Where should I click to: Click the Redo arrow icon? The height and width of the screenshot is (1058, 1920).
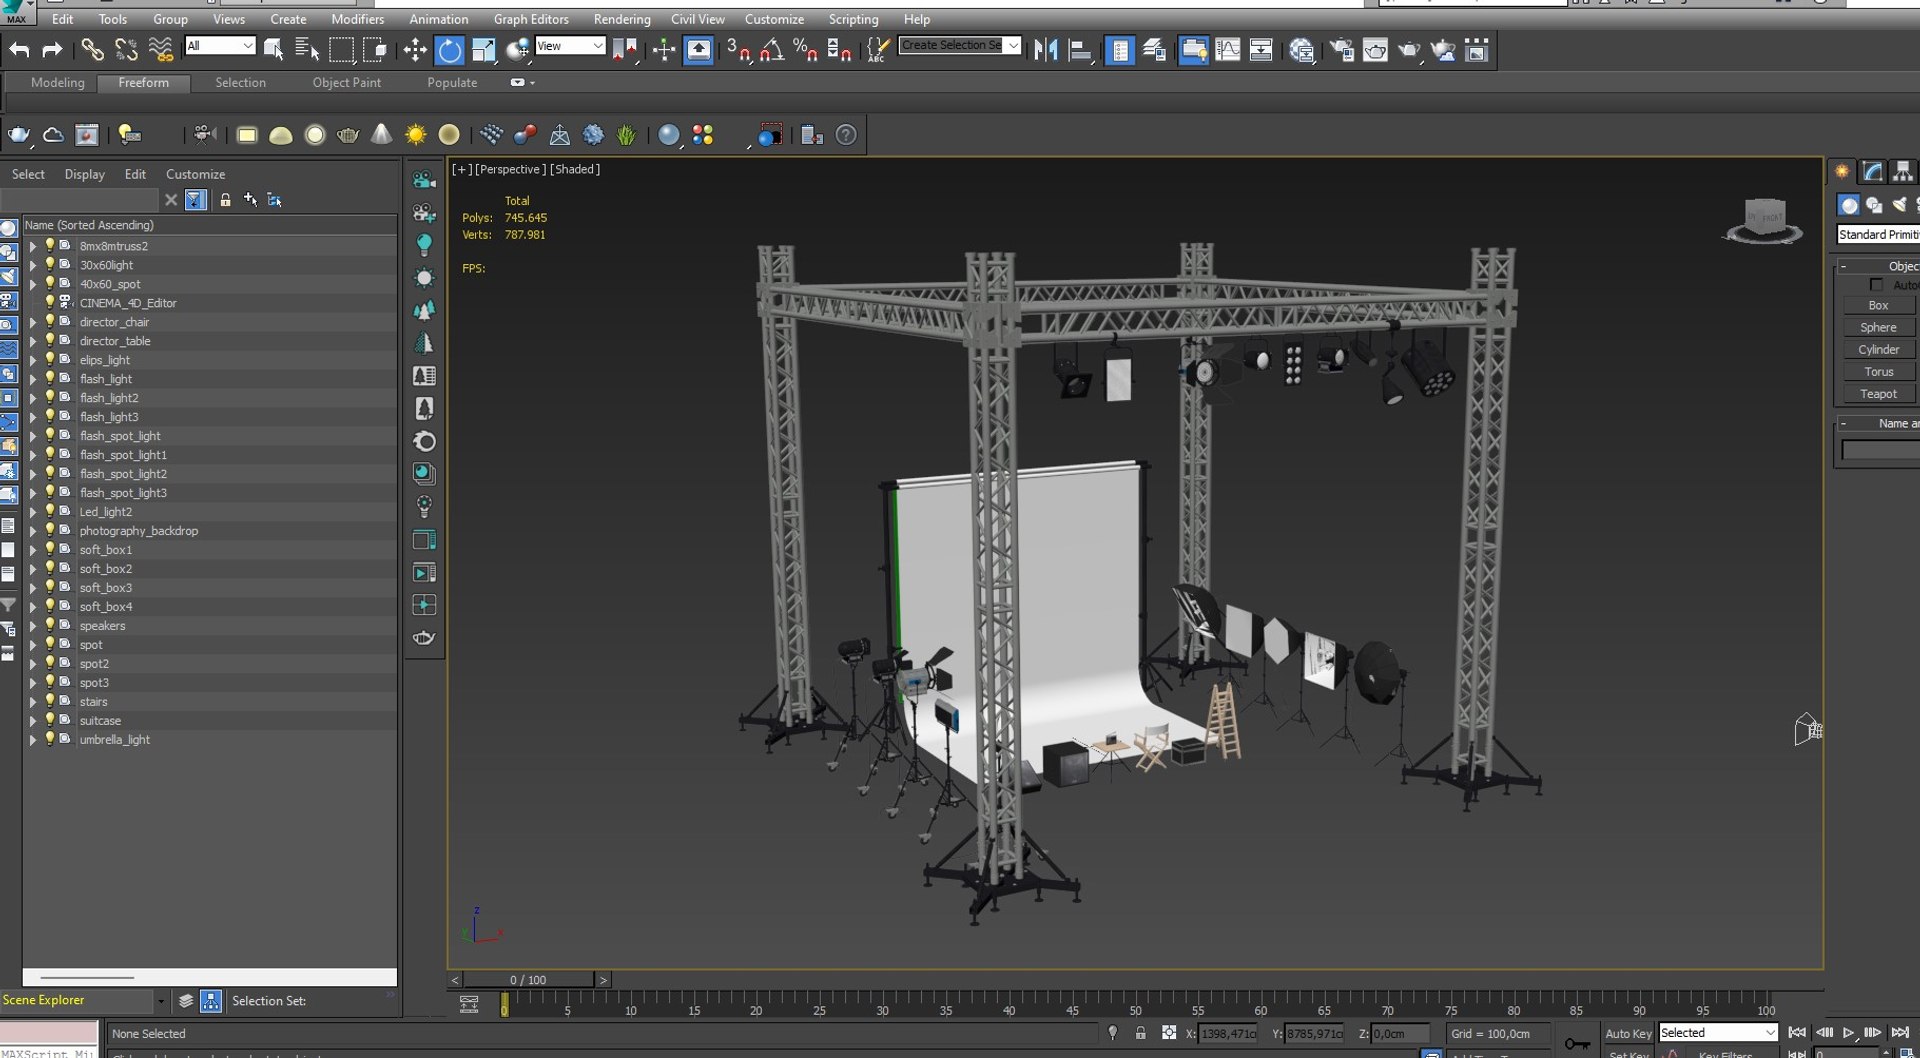52,49
